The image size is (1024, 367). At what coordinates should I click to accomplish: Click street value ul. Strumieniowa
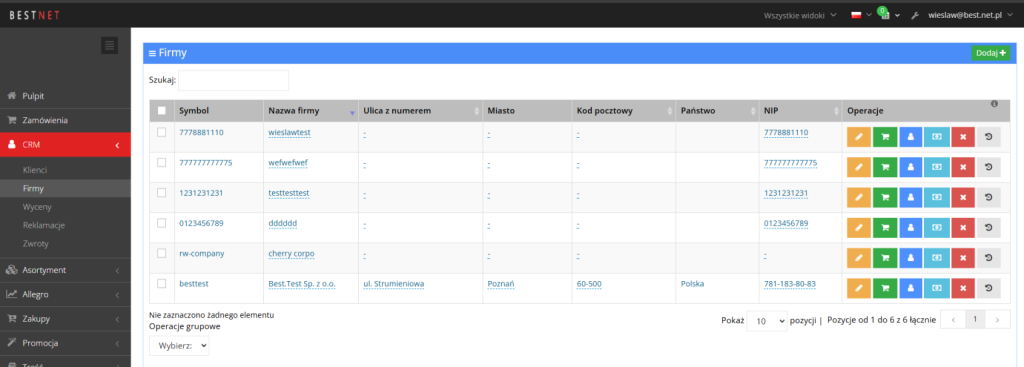[x=394, y=283]
